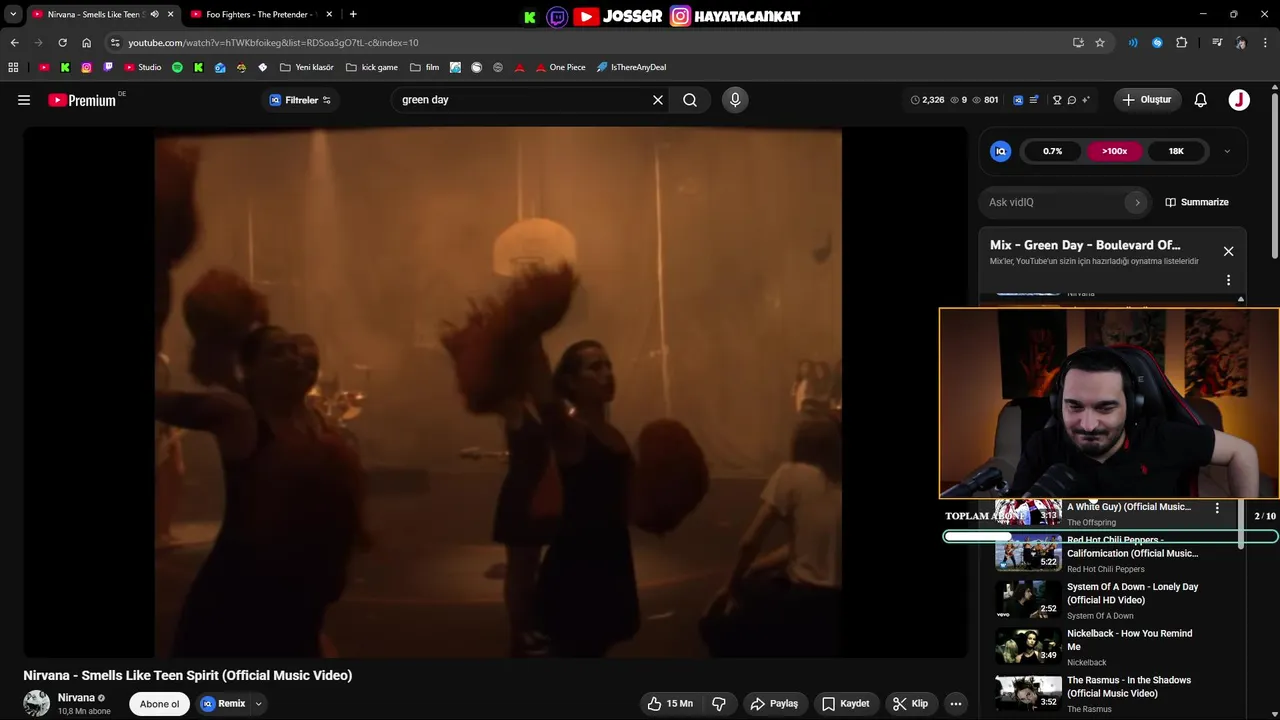Reload the page
Screen dimensions: 1280x720
pos(62,42)
